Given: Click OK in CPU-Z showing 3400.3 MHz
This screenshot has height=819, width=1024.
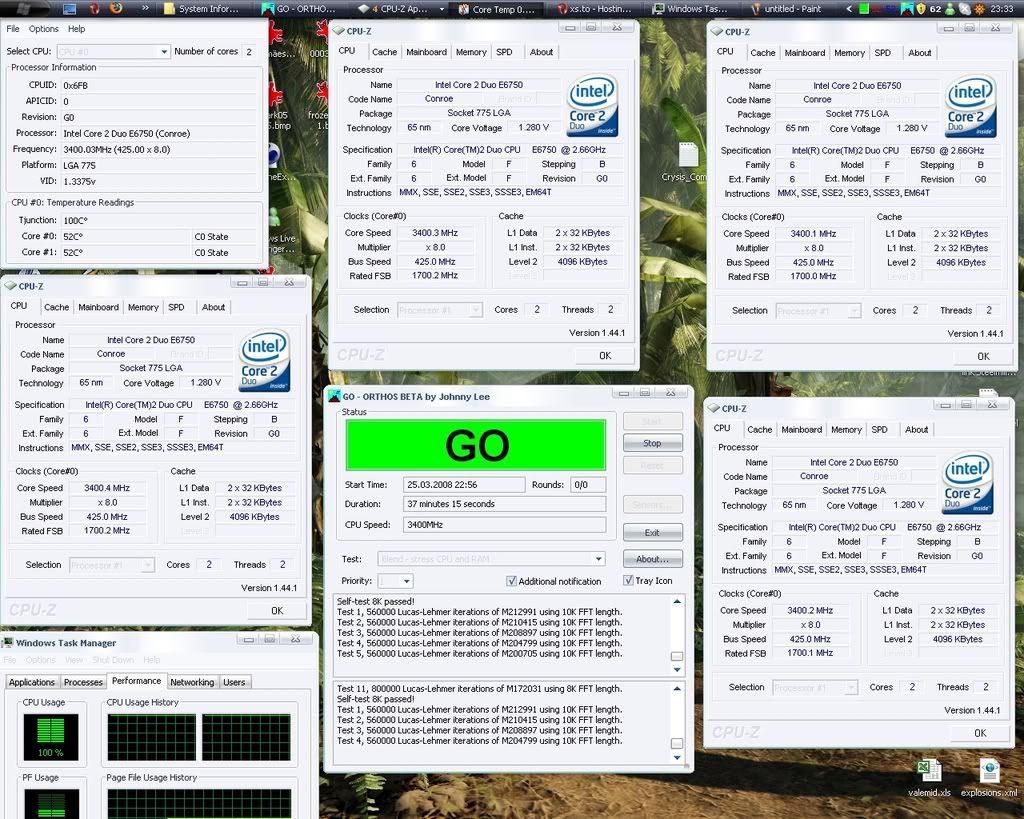Looking at the screenshot, I should point(605,355).
